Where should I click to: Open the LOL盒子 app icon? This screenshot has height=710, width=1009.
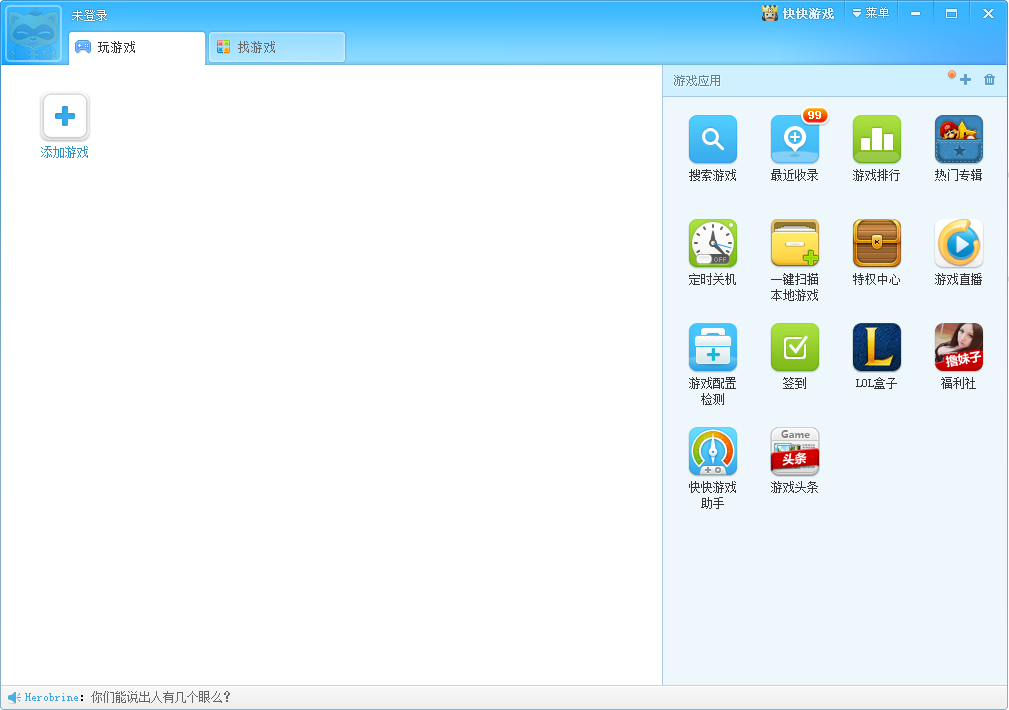[876, 348]
